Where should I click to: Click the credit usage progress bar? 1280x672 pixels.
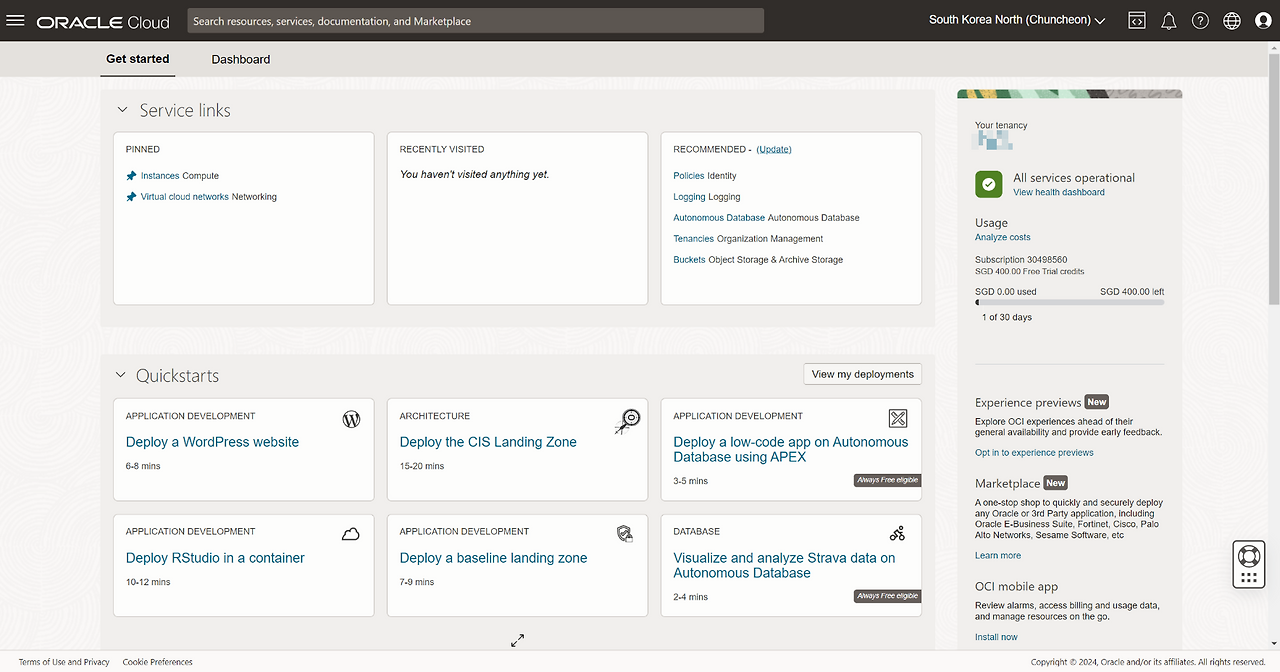point(1069,302)
